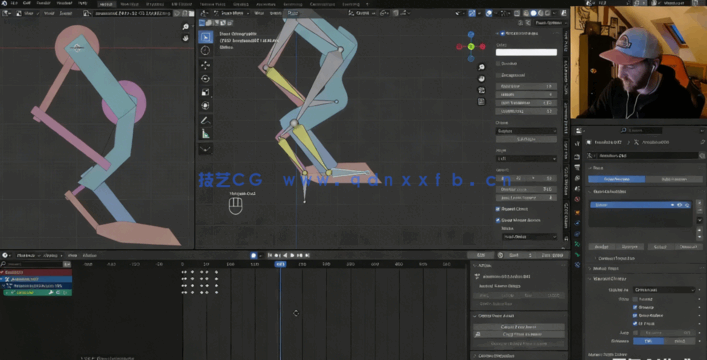The height and width of the screenshot is (360, 707).
Task: Enable the Names checkbox in Viewport Display
Action: pos(635,299)
